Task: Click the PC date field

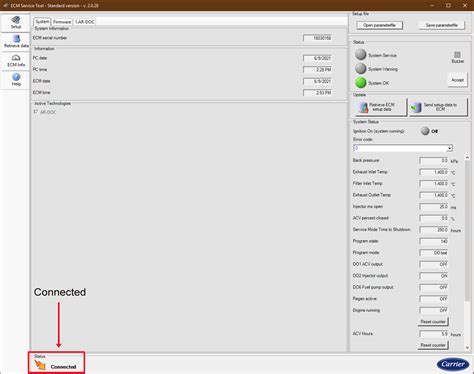Action: 317,58
